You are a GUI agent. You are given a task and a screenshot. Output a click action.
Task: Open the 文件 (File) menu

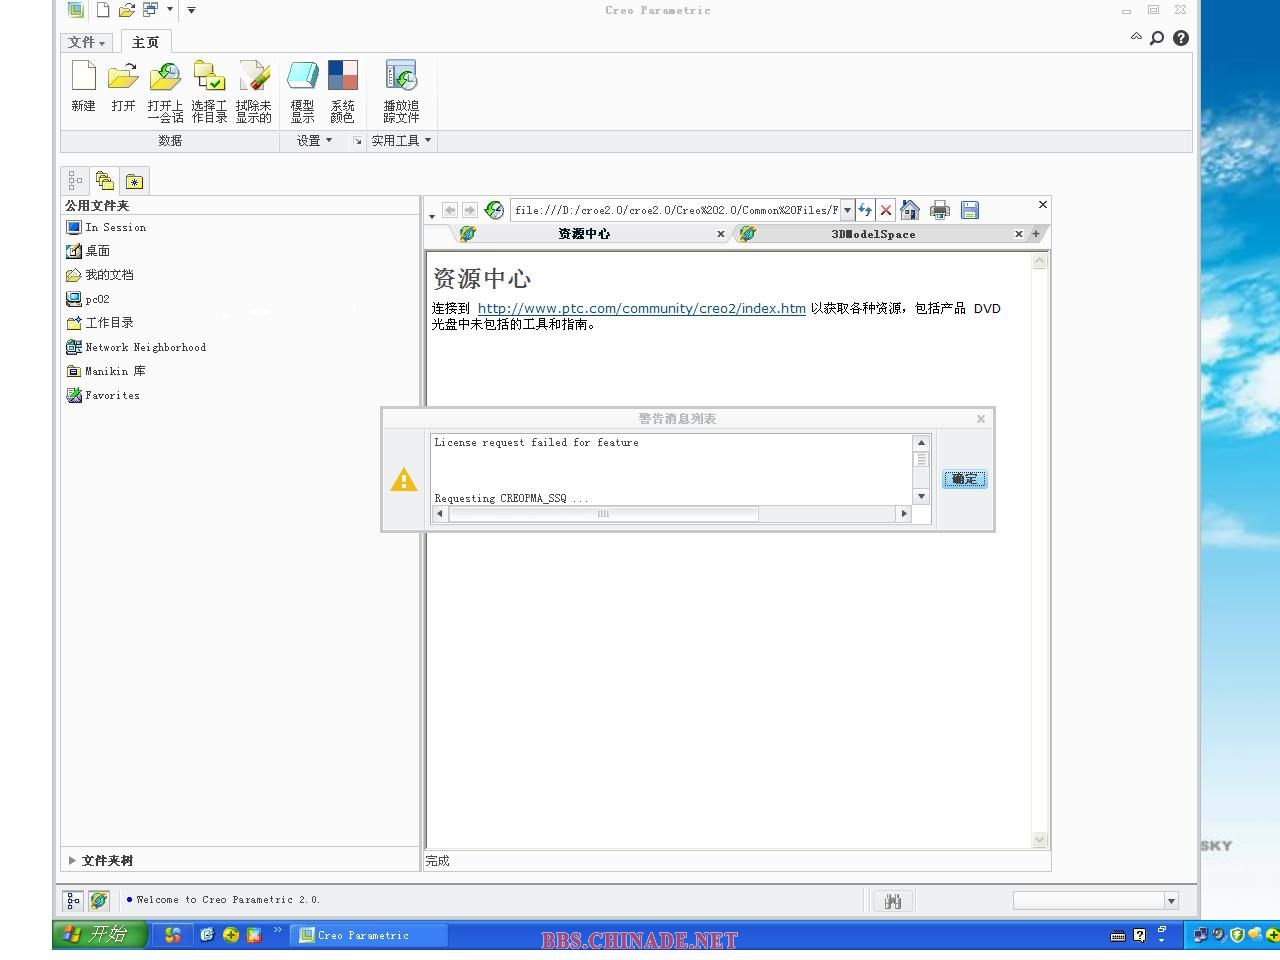pyautogui.click(x=86, y=42)
